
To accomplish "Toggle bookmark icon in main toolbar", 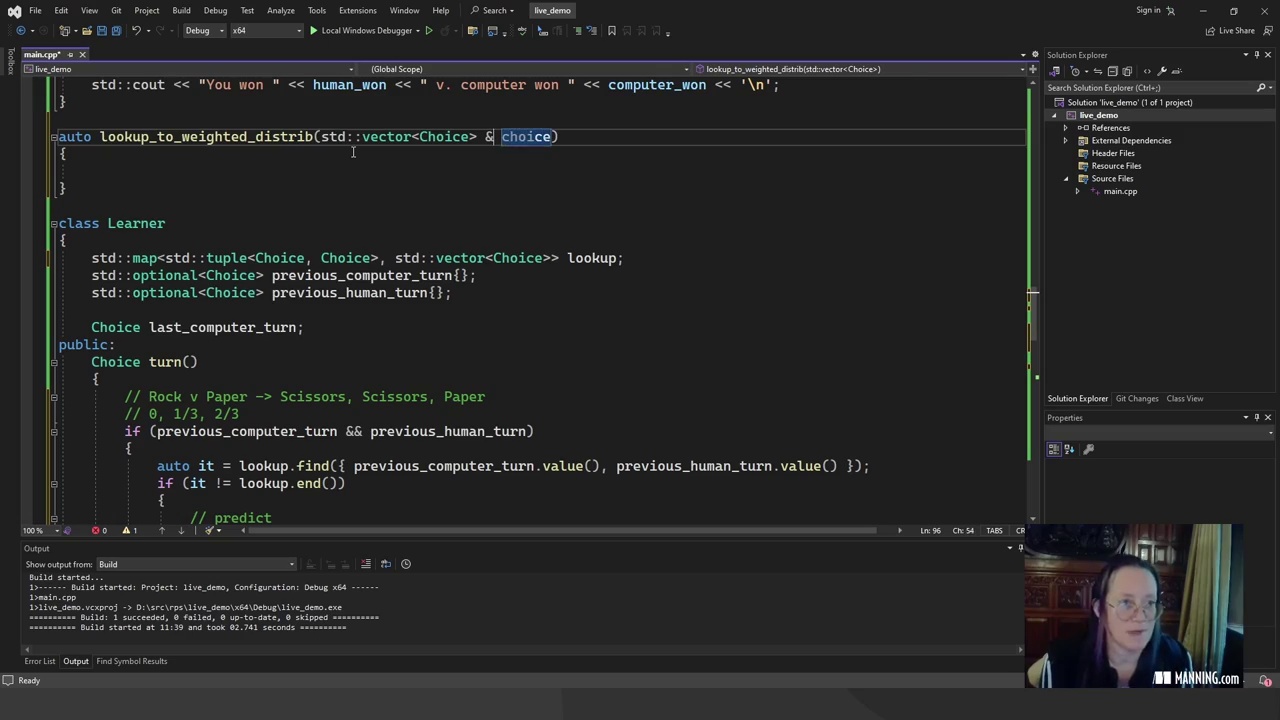I will (611, 31).
